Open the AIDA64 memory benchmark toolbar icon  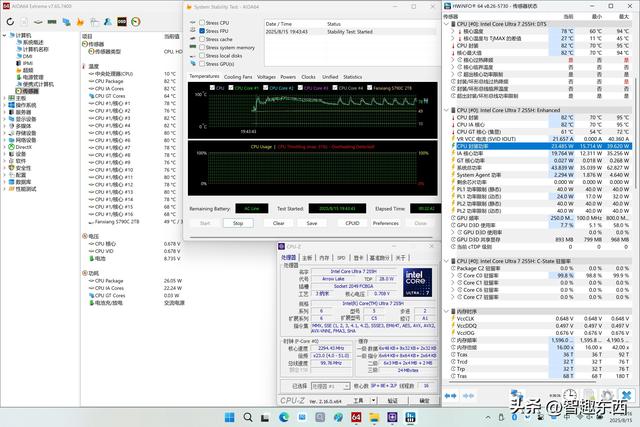coord(52,22)
